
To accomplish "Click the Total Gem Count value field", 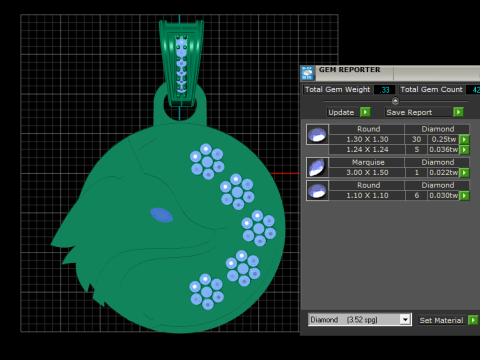I will [474, 90].
